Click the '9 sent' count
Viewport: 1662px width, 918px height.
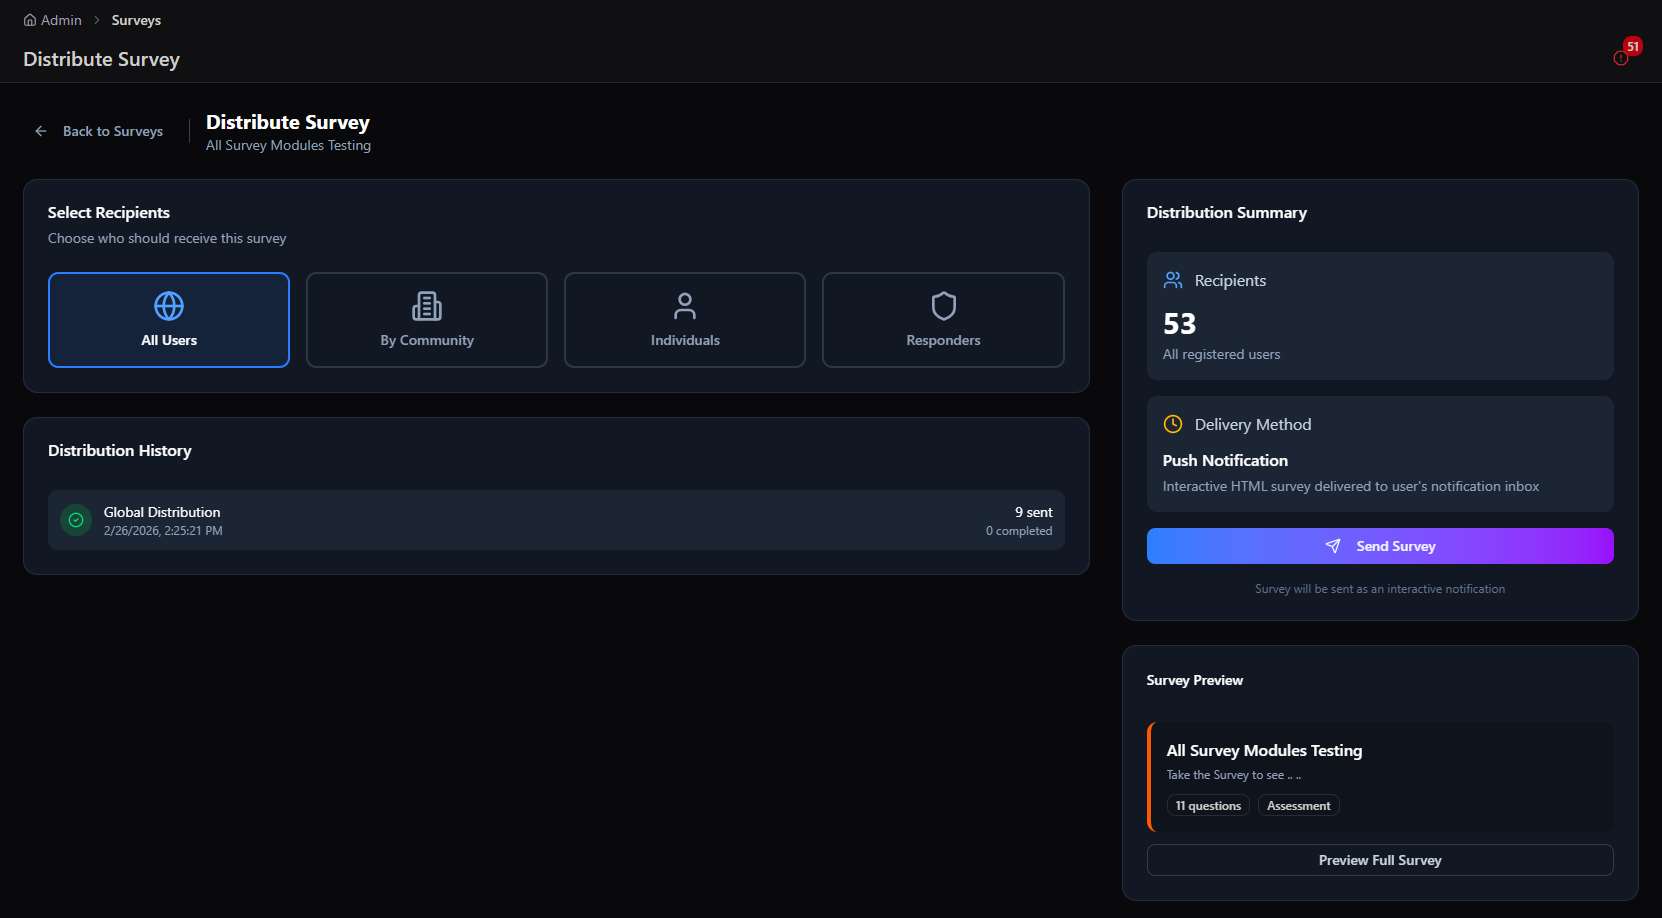coord(1034,512)
